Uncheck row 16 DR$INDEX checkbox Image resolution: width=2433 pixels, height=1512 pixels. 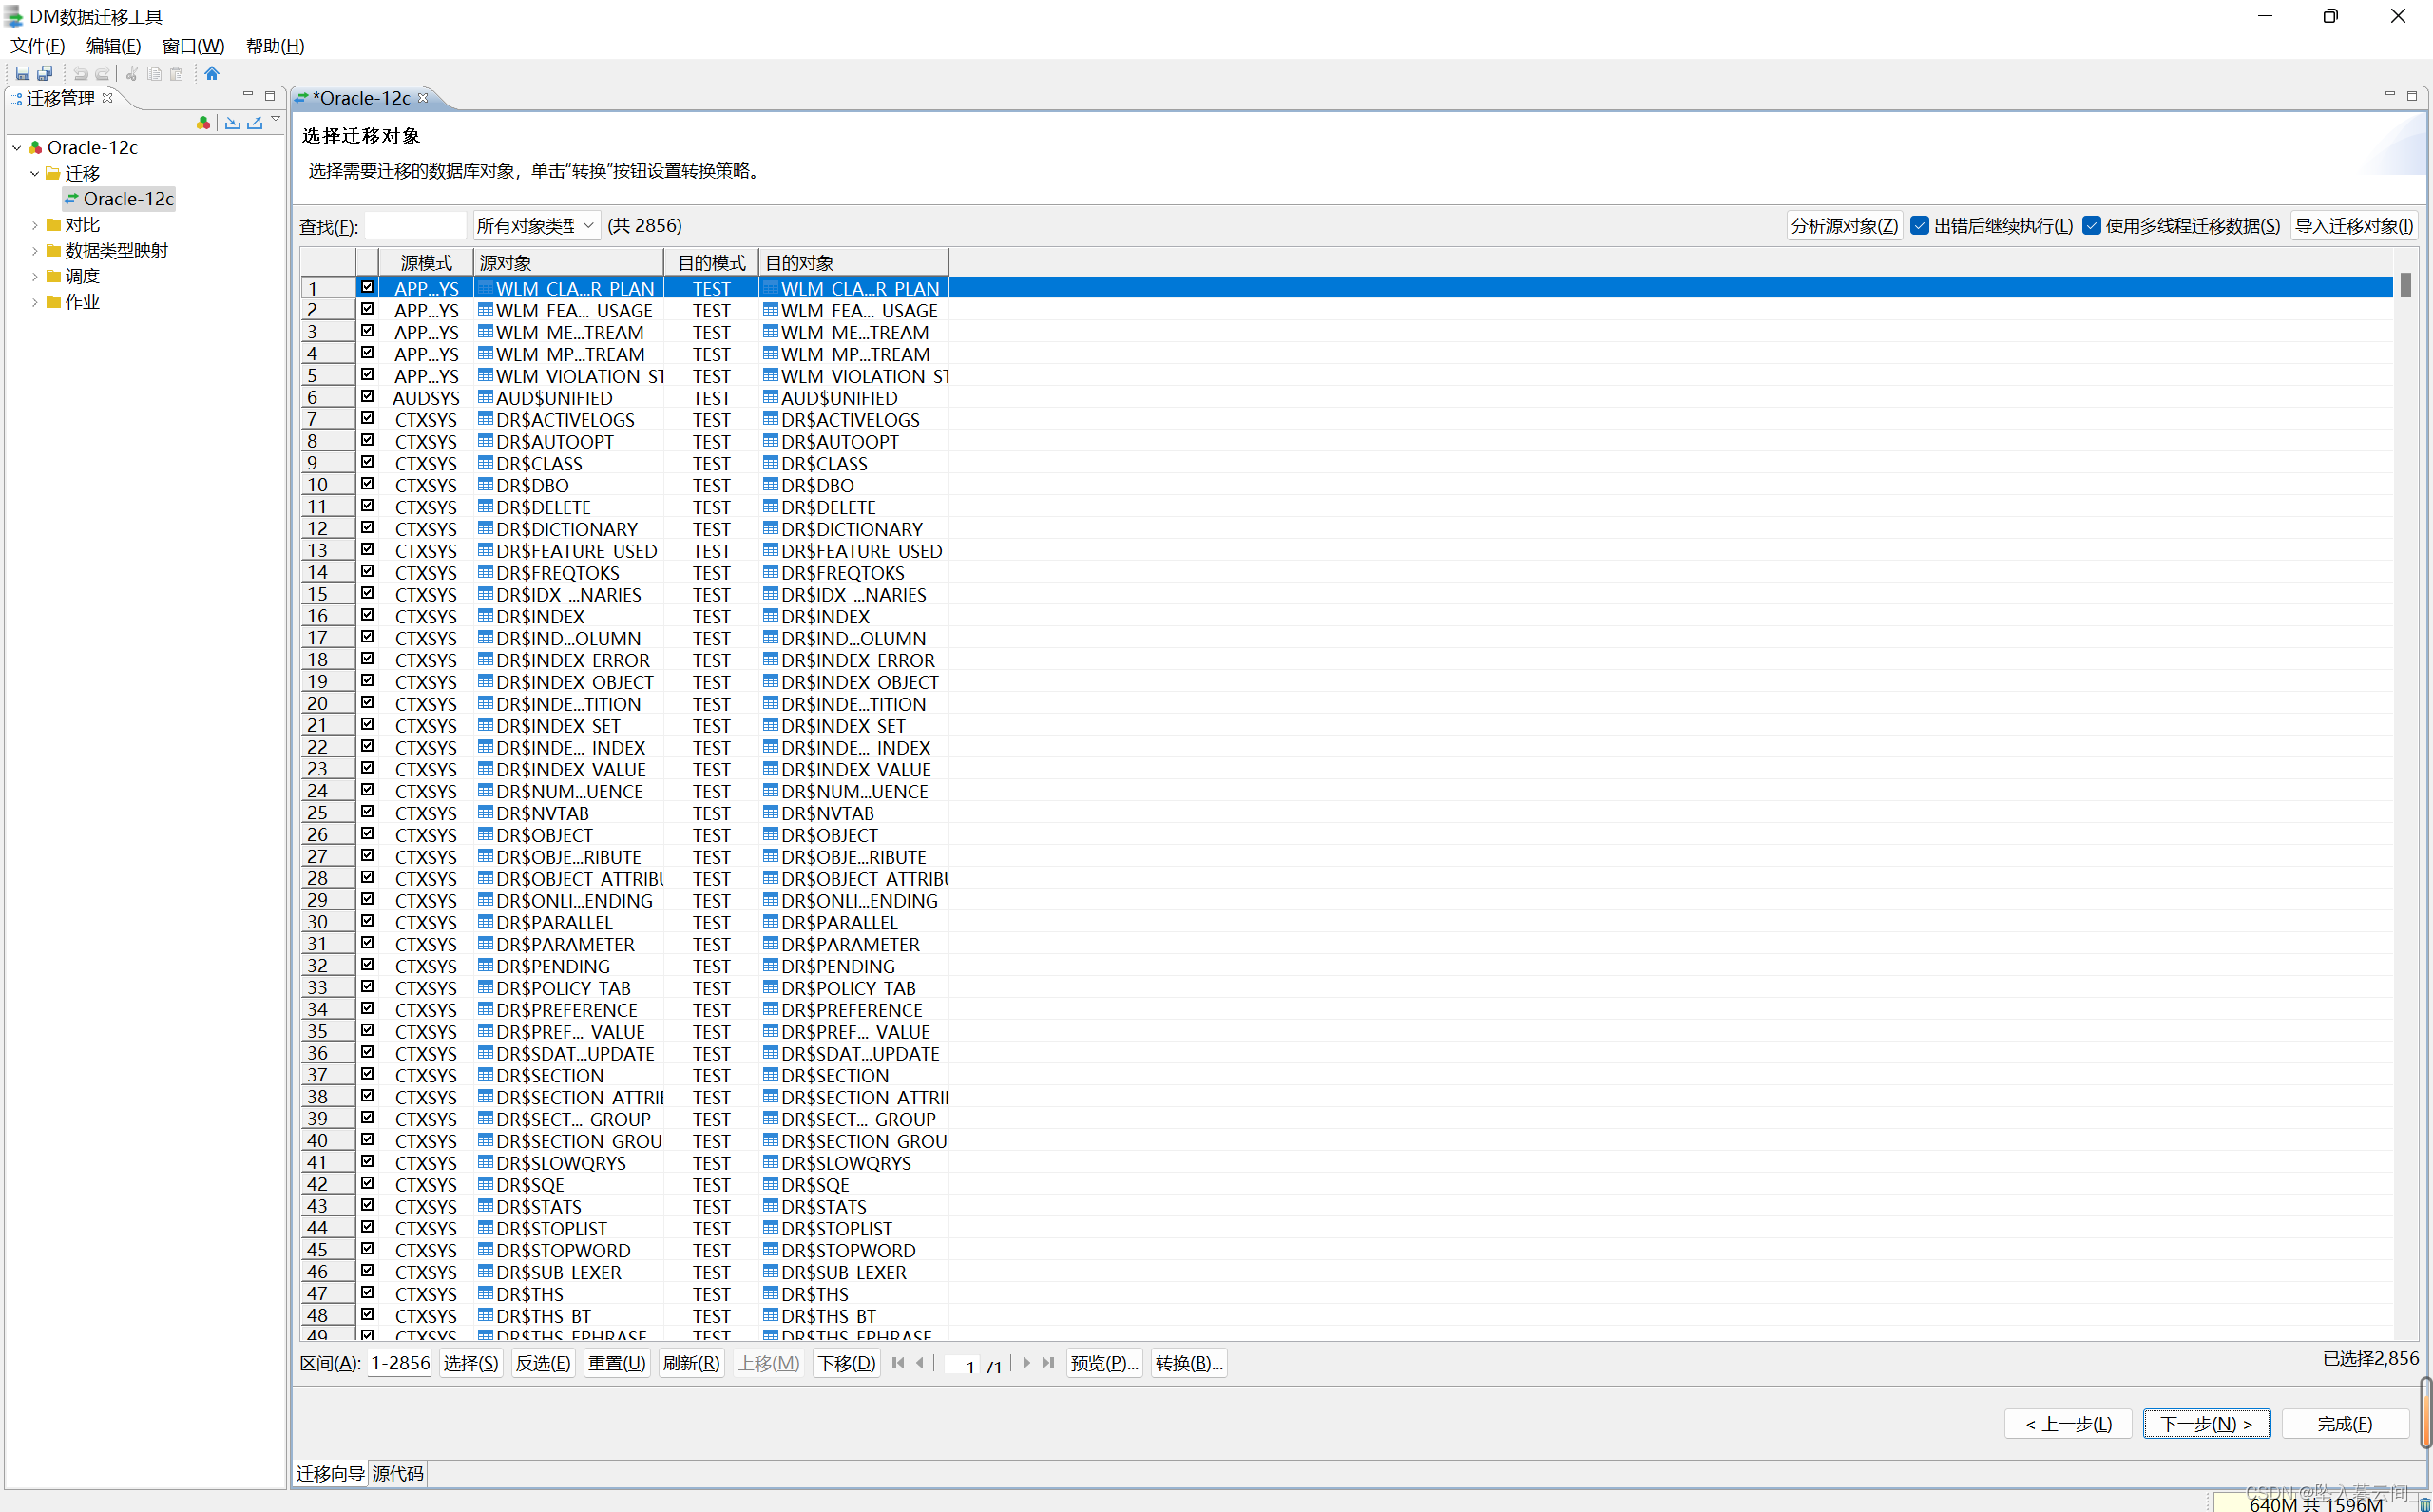tap(367, 615)
